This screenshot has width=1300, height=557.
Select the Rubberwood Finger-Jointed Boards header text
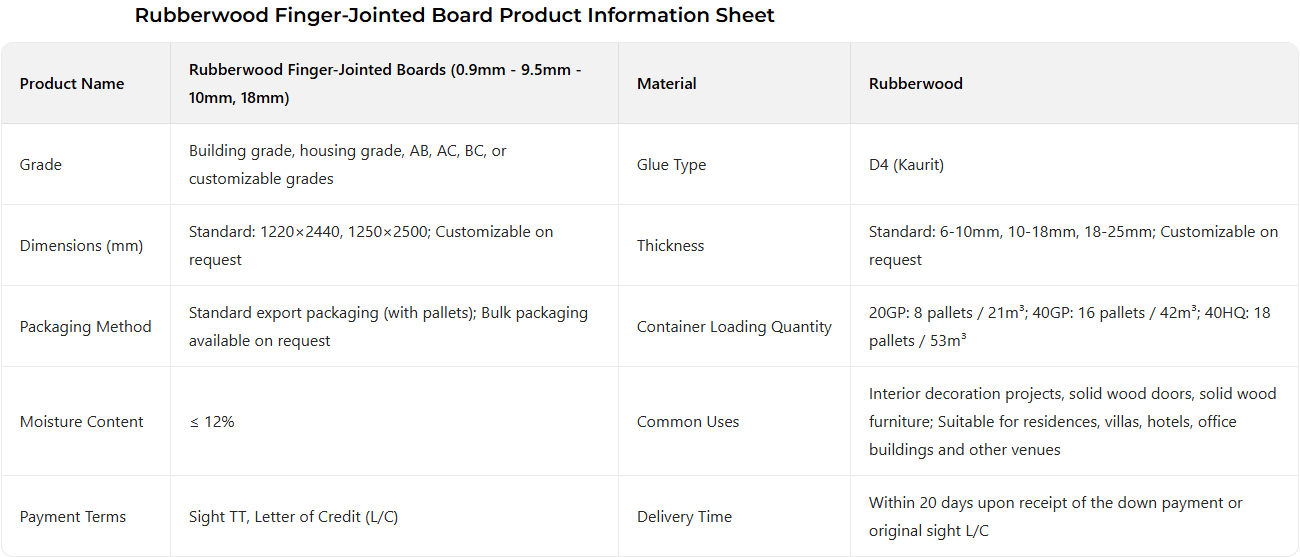(385, 84)
